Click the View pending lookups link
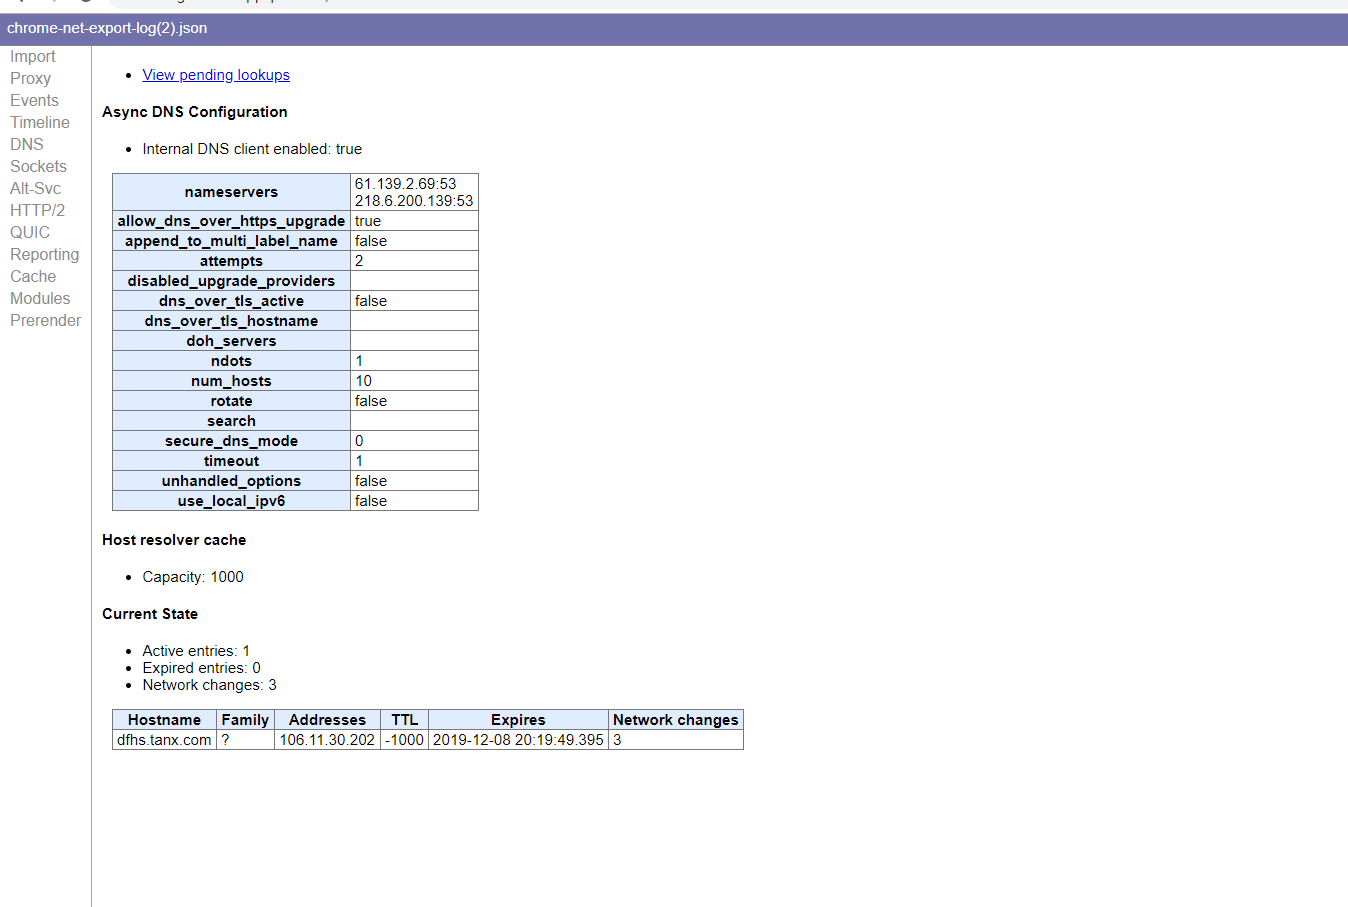1348x907 pixels. tap(216, 75)
